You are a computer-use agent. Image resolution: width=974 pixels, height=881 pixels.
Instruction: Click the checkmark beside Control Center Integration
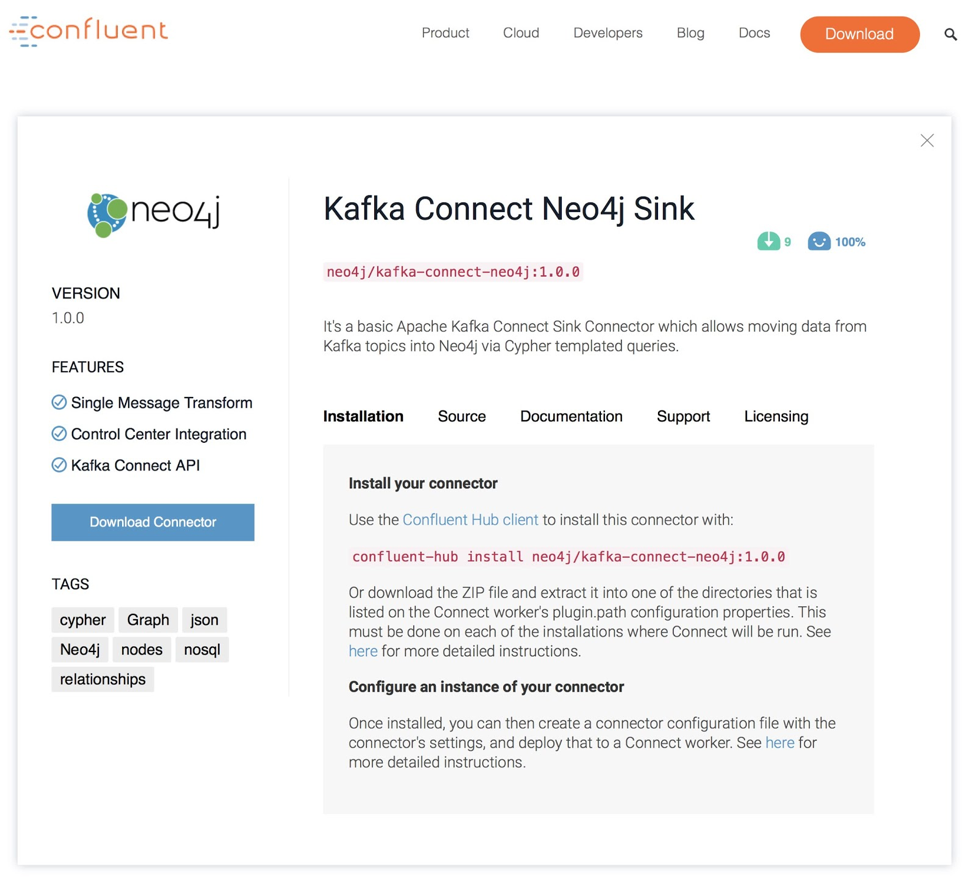pyautogui.click(x=59, y=434)
